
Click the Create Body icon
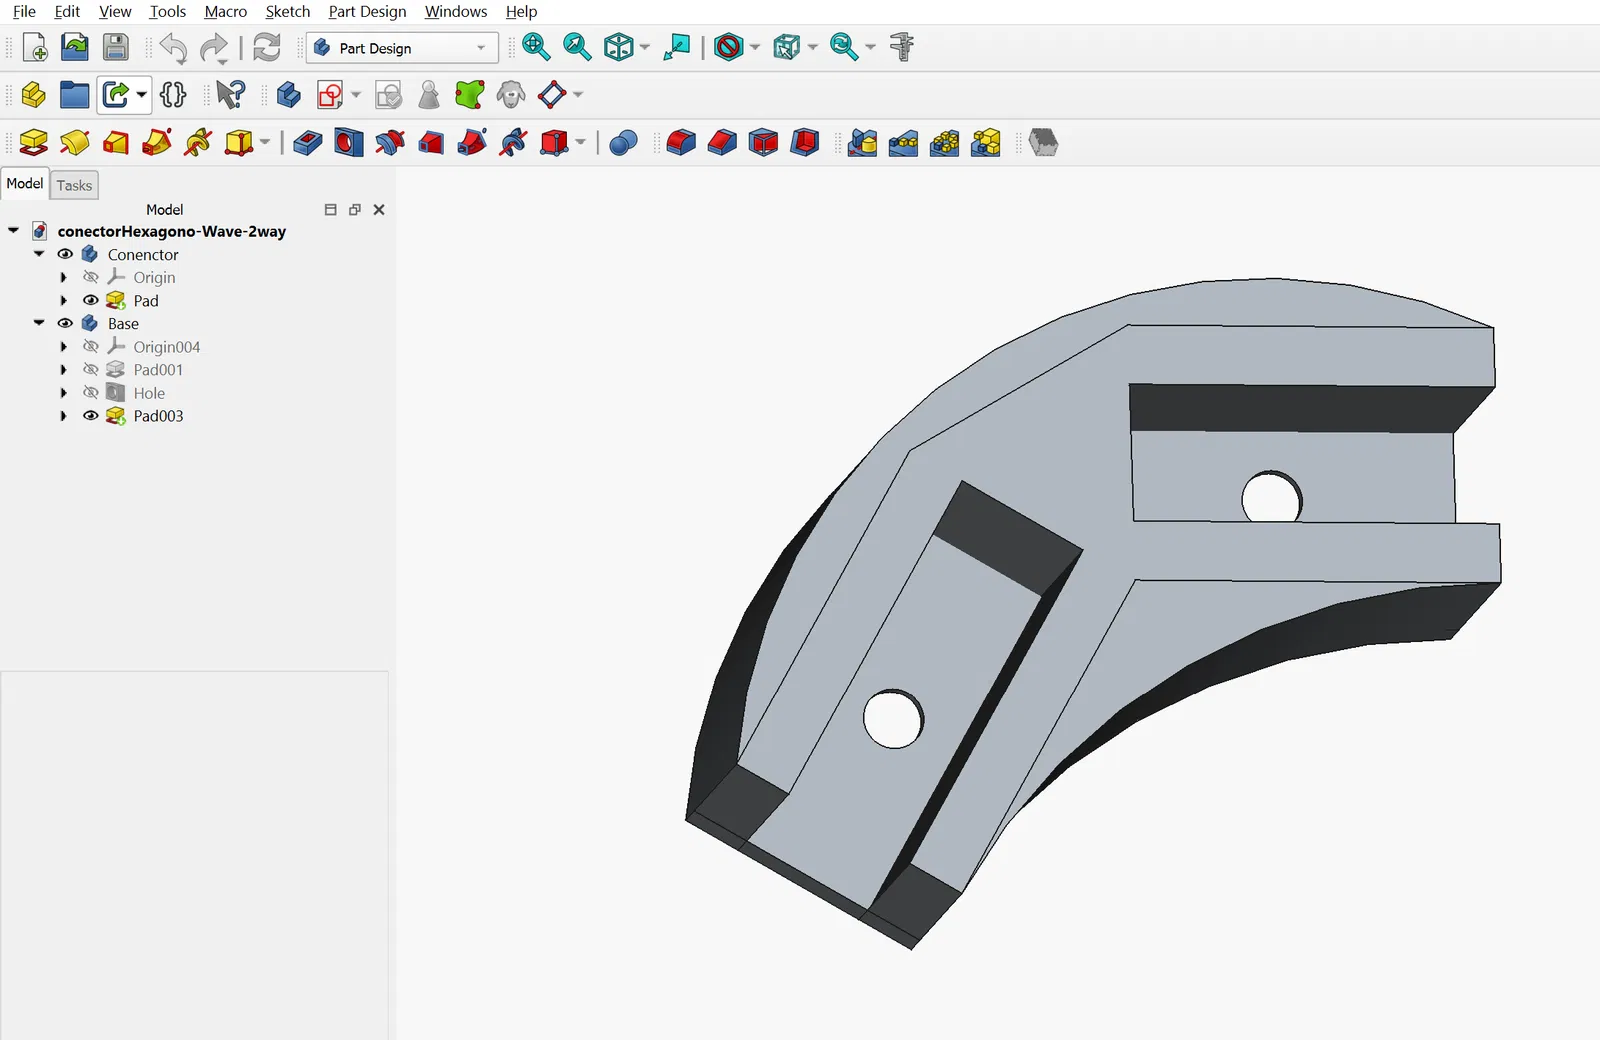point(288,95)
